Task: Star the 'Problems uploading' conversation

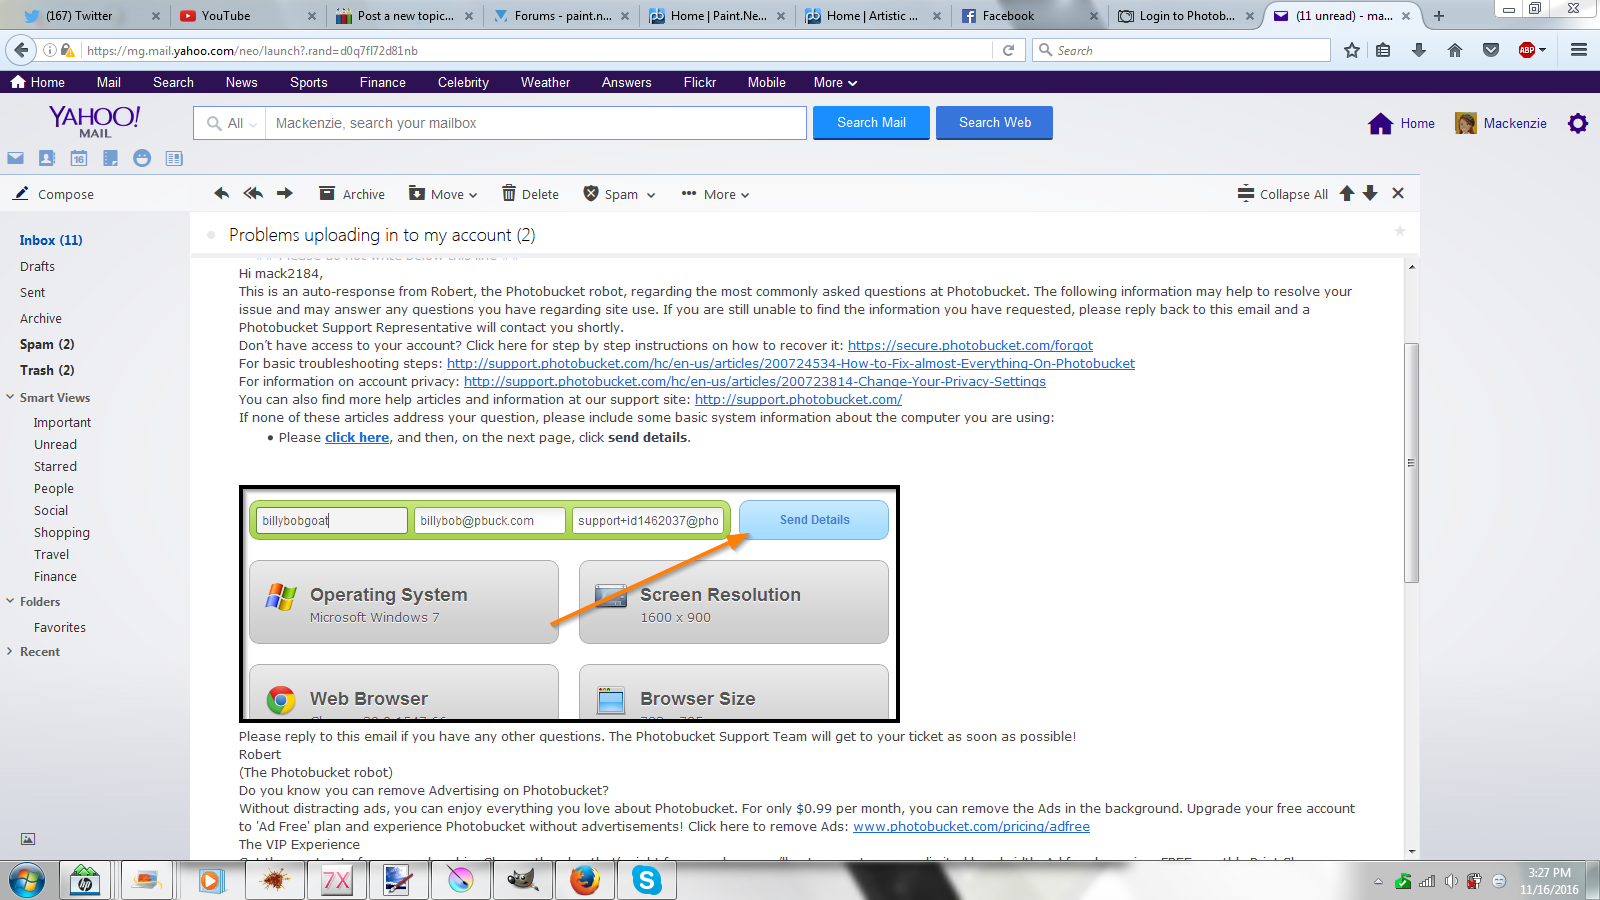Action: click(1400, 231)
